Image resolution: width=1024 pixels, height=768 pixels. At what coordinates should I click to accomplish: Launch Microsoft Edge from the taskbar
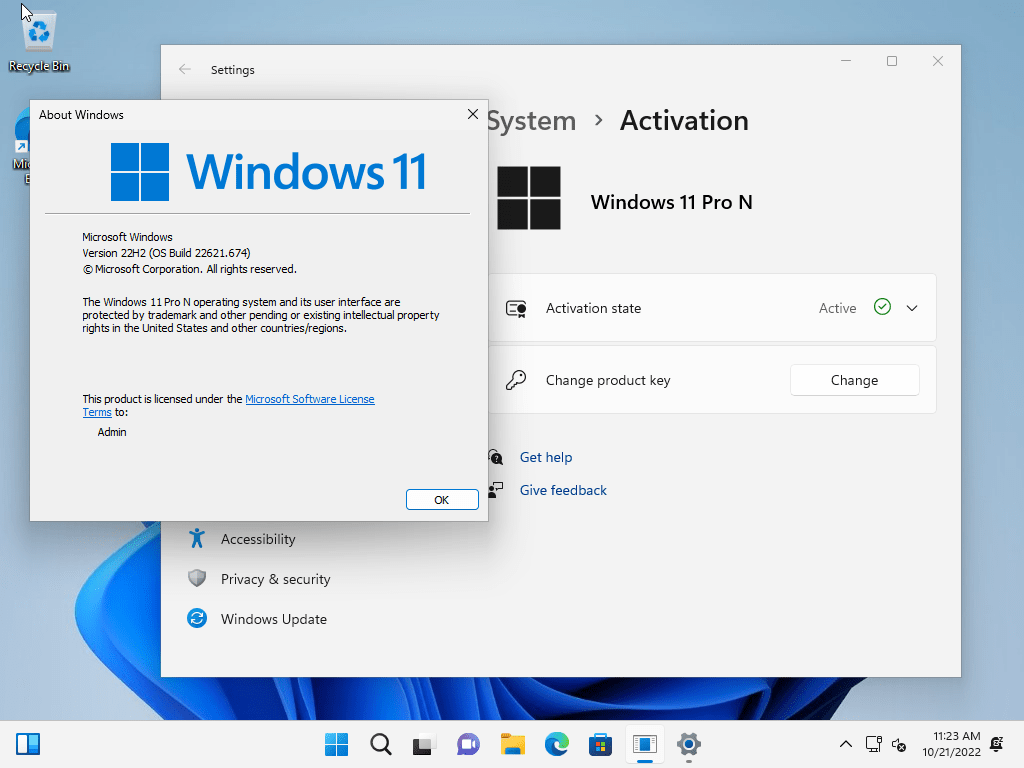click(557, 744)
